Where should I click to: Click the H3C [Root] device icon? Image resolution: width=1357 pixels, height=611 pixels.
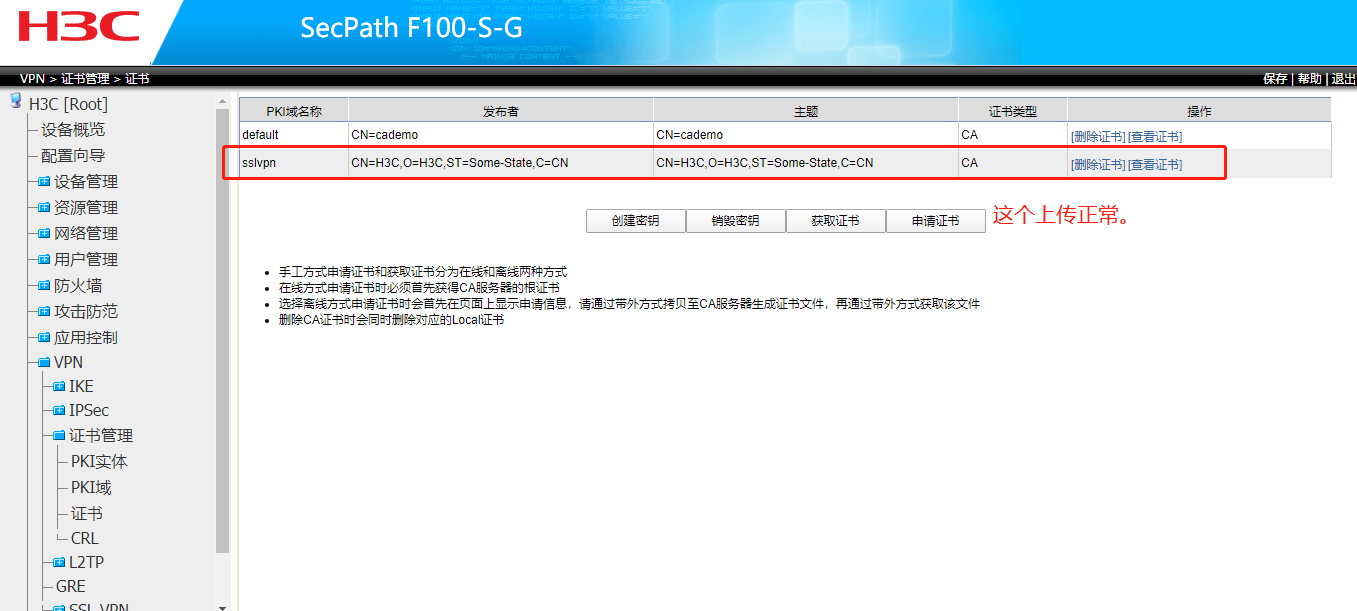click(15, 101)
